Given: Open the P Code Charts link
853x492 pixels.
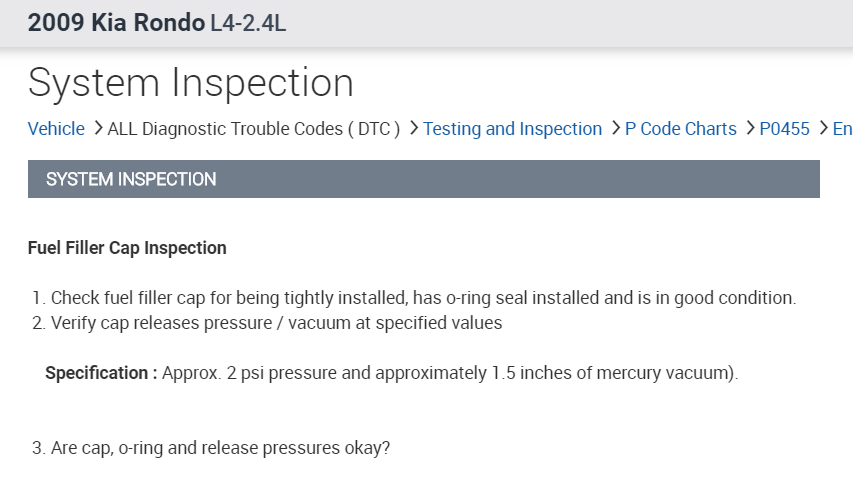Looking at the screenshot, I should [680, 129].
